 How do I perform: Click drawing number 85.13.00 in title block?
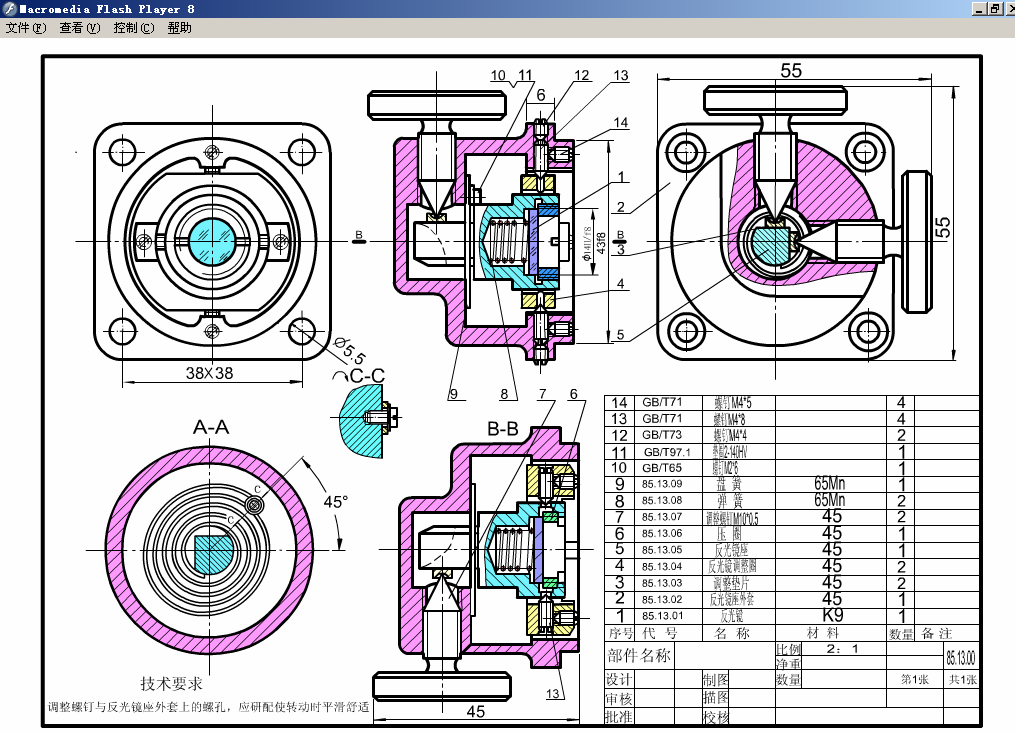[x=960, y=659]
